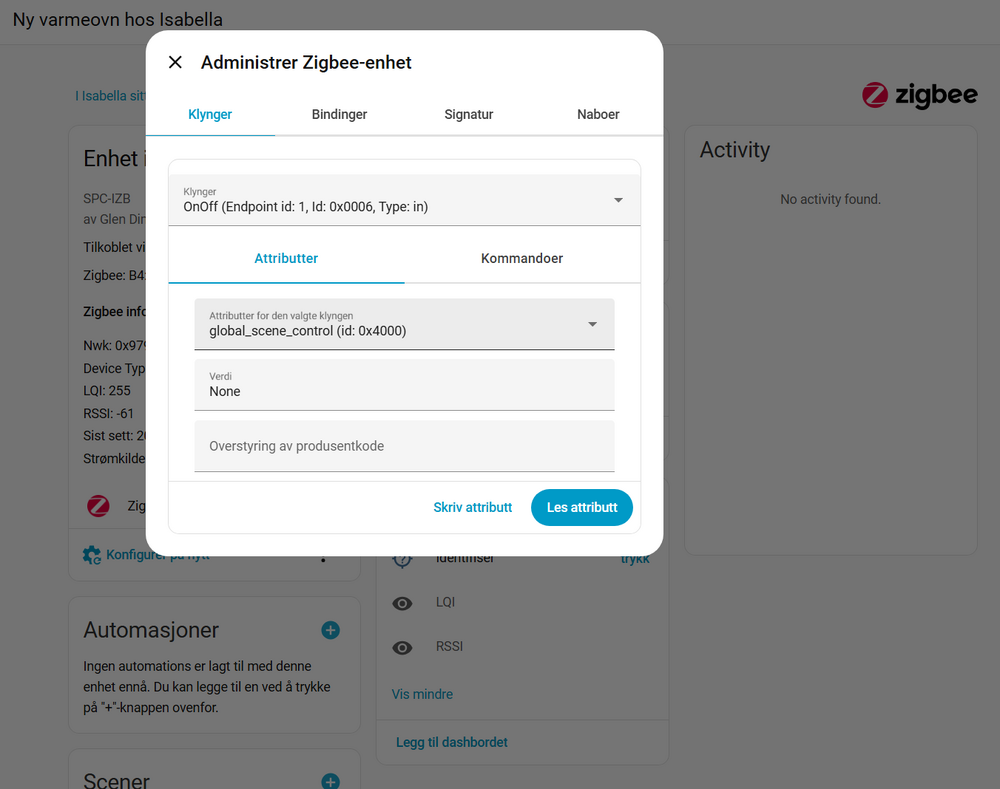Screen dimensions: 1000x789
Task: Add a new automation with plus icon
Action: pos(330,630)
